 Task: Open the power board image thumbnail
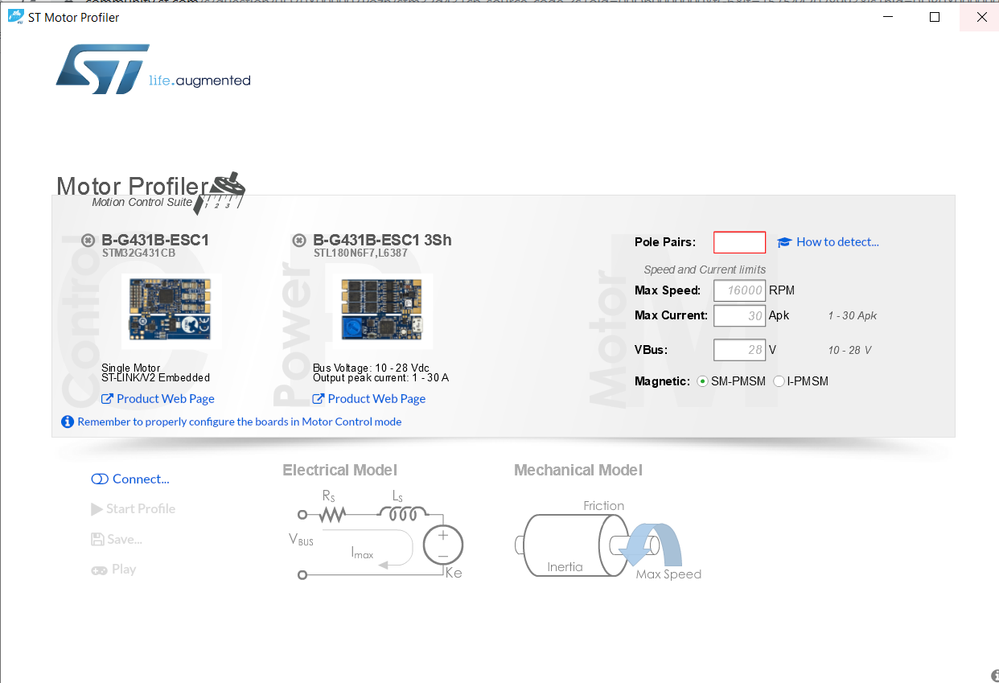[x=382, y=311]
